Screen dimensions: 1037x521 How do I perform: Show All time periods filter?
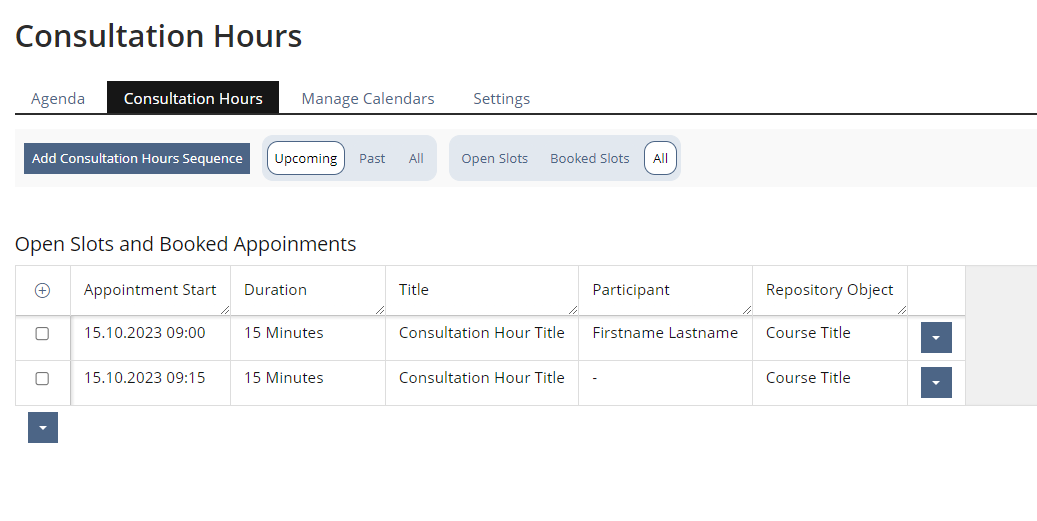pos(416,158)
